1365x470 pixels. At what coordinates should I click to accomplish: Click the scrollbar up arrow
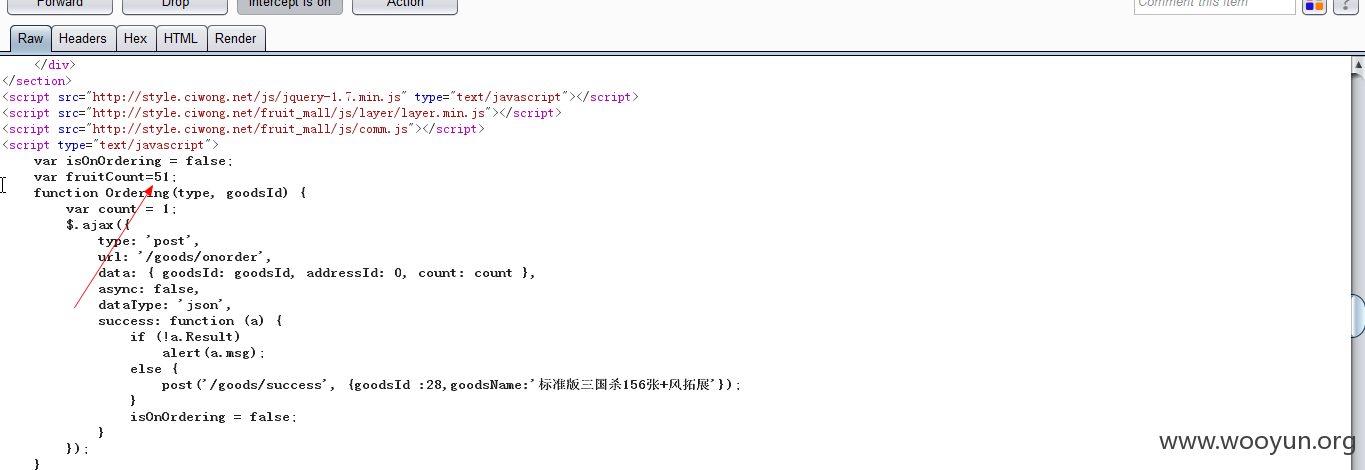[x=1358, y=66]
